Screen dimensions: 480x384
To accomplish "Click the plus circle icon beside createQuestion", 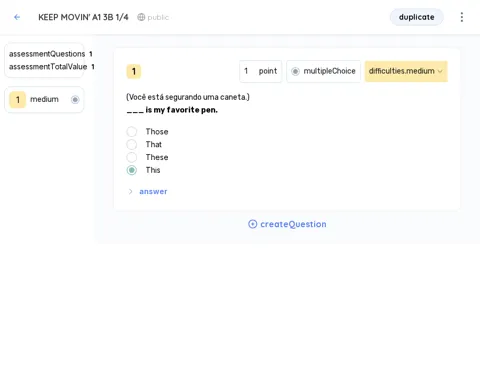I will click(253, 224).
